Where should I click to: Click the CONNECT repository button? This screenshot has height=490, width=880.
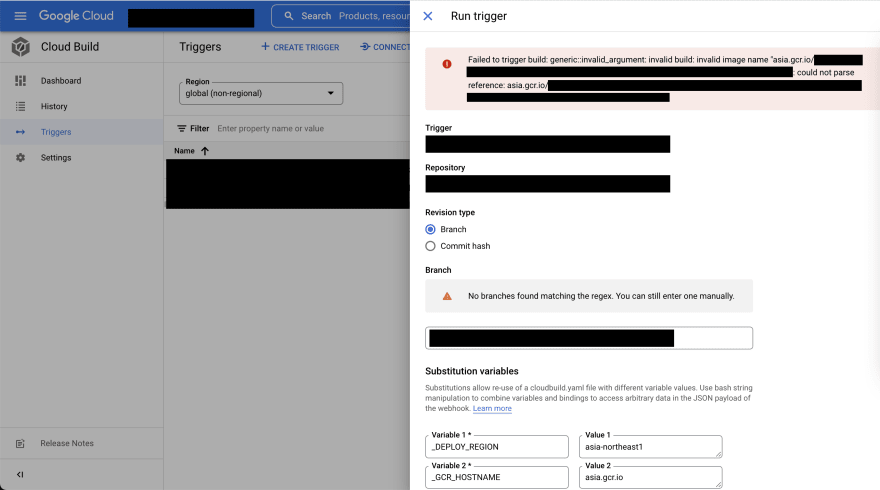(x=385, y=47)
